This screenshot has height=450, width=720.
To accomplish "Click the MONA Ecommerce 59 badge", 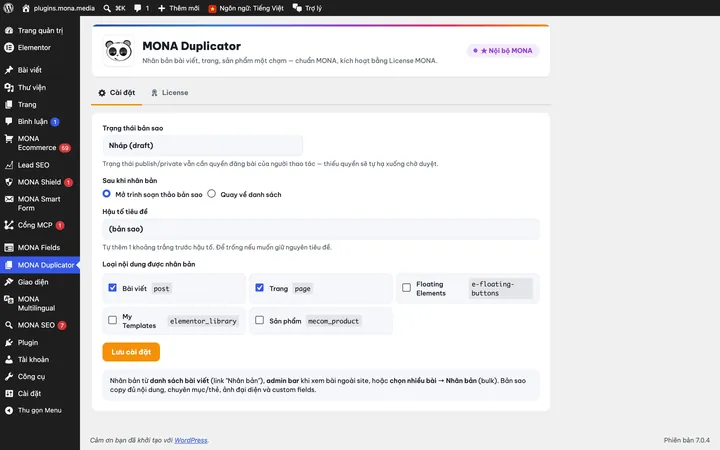I will point(65,148).
